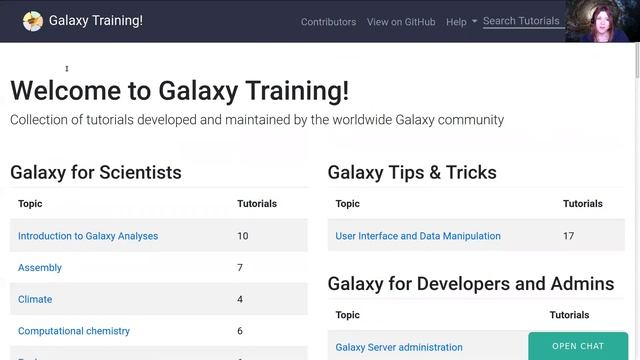Focus the Search Tutorials field
This screenshot has height=360, width=640.
[524, 21]
